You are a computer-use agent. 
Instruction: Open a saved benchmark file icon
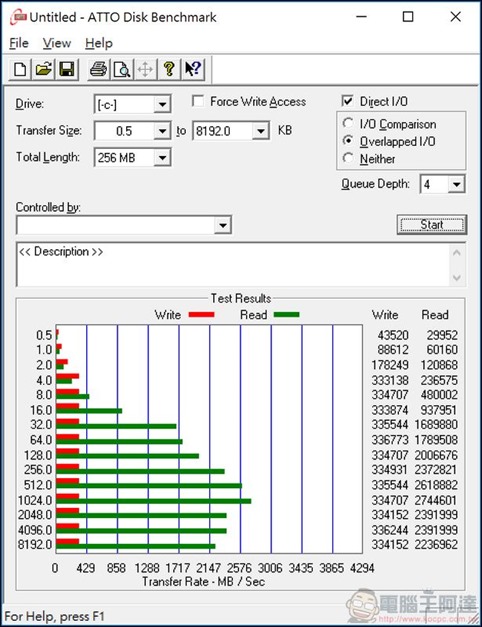point(43,70)
